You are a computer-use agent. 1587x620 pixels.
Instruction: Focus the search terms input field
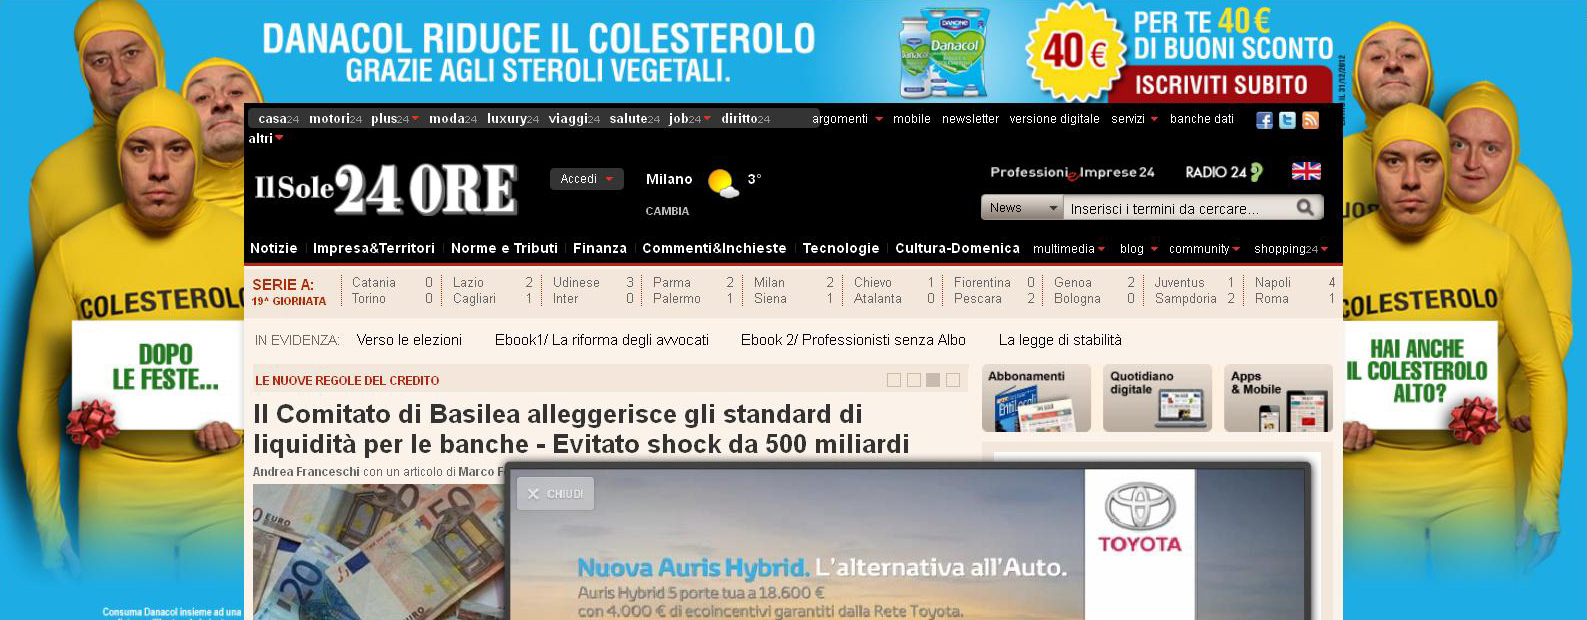pos(1178,208)
